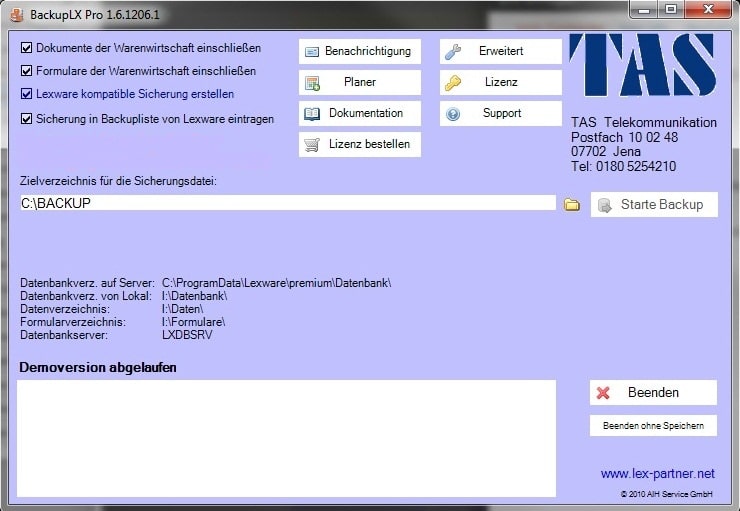
Task: Click the TAS Telekommunikation company name
Action: tap(644, 123)
